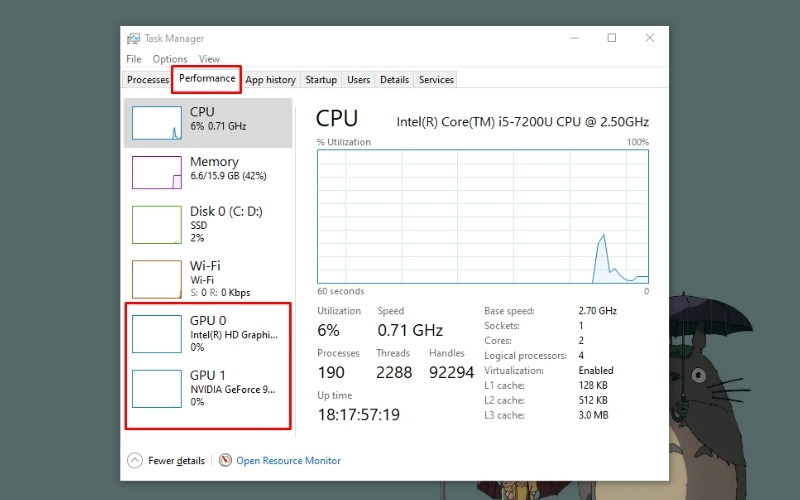Select the GPU 0 mini graph thumbnail

pos(157,334)
